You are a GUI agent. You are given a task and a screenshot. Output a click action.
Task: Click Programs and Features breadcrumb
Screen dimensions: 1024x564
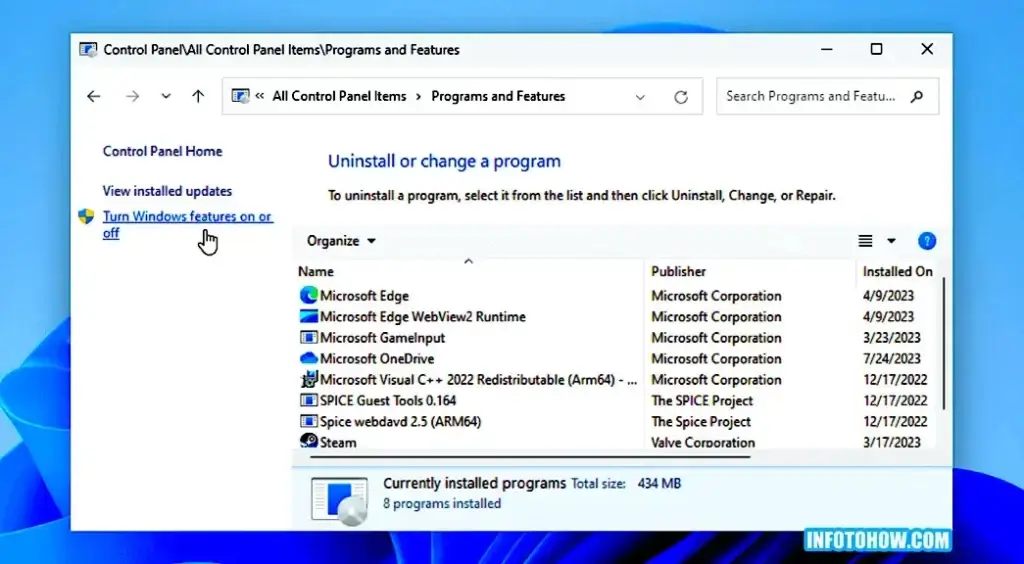(498, 97)
